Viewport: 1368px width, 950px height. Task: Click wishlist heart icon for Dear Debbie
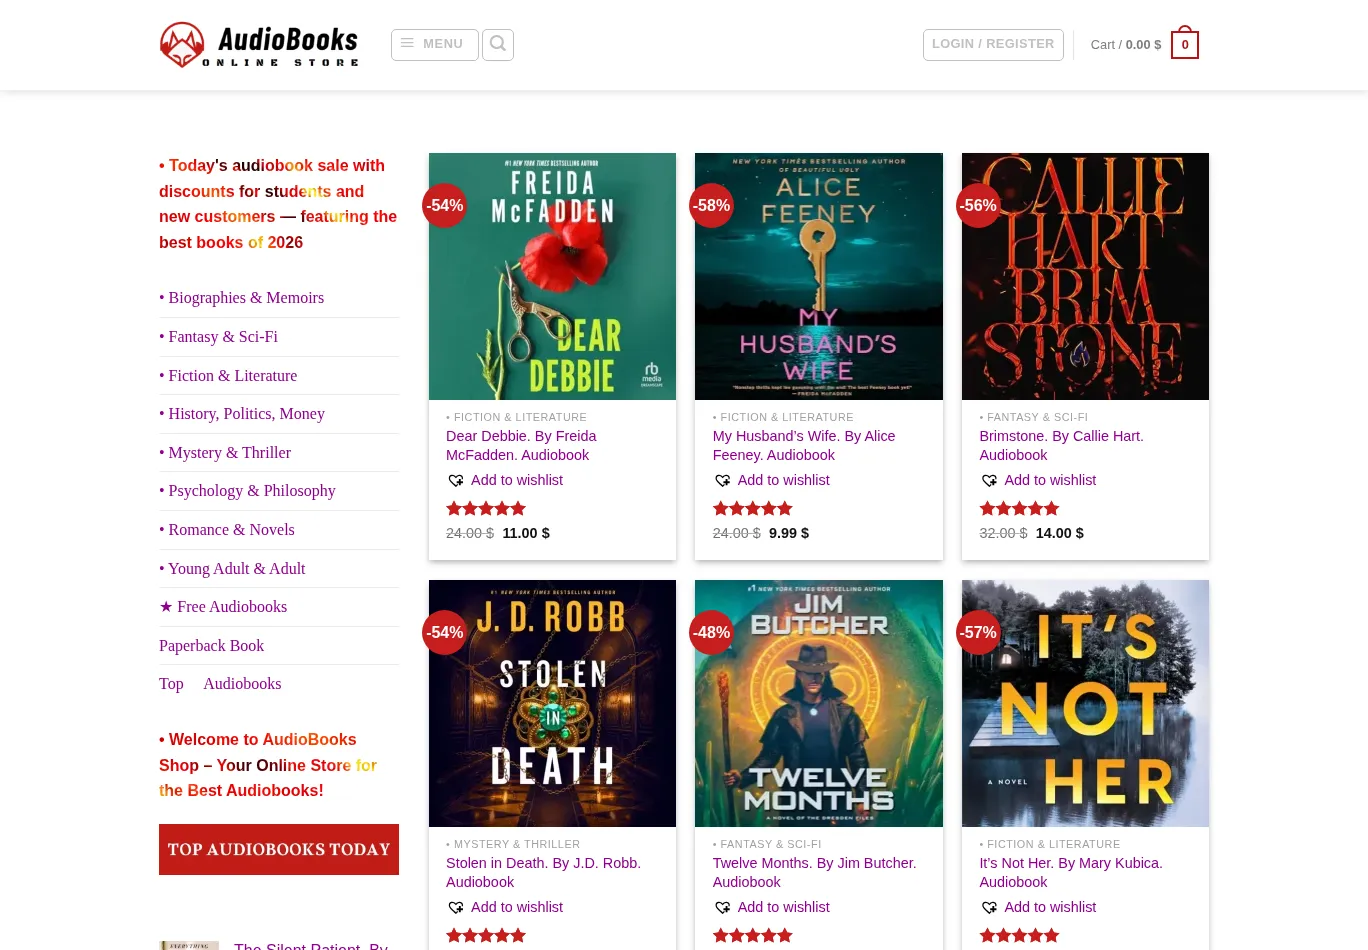[456, 481]
